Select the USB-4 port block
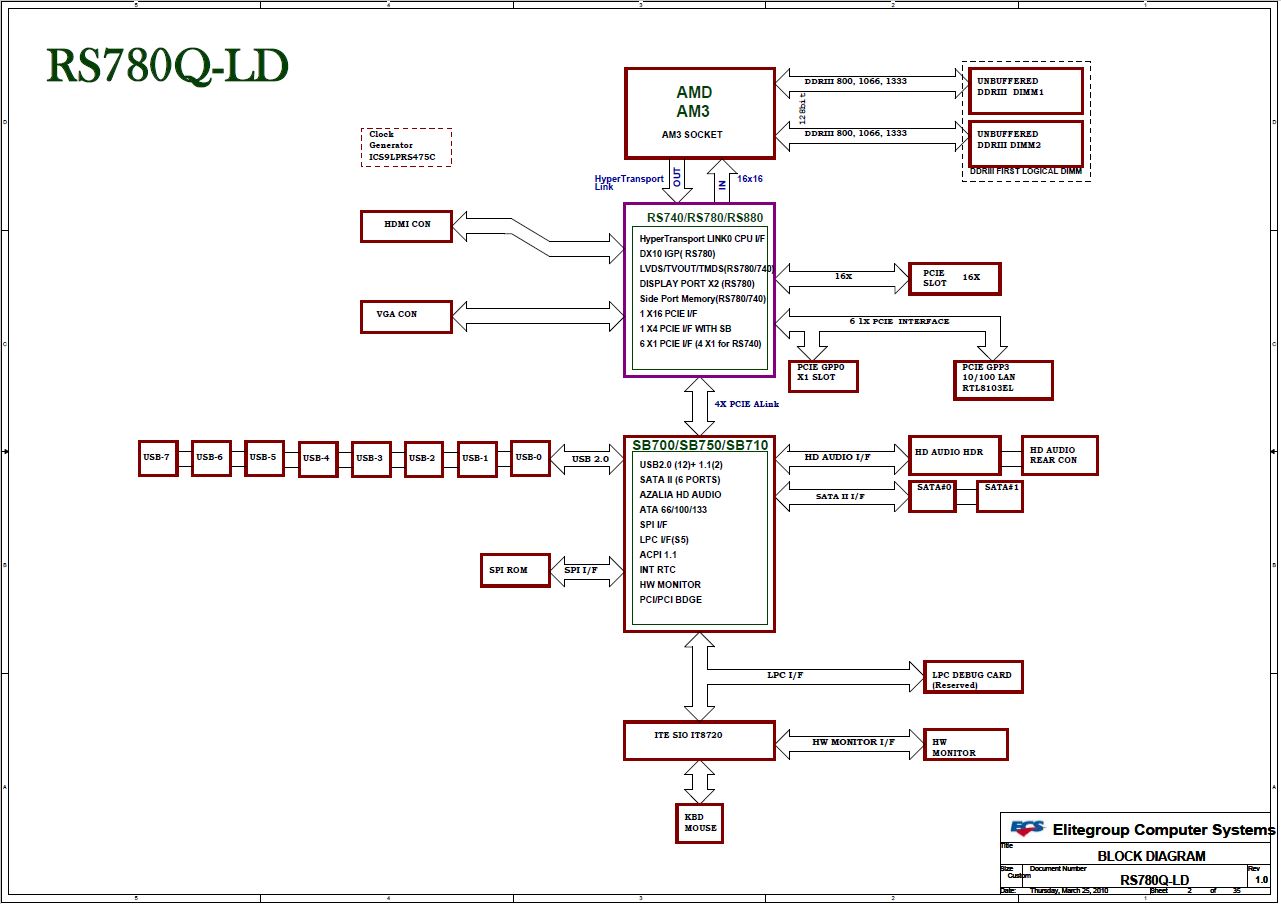The height and width of the screenshot is (904, 1281). click(x=317, y=458)
